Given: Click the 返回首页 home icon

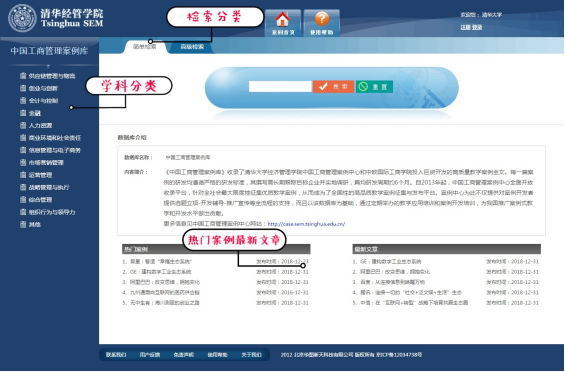Looking at the screenshot, I should click(283, 19).
